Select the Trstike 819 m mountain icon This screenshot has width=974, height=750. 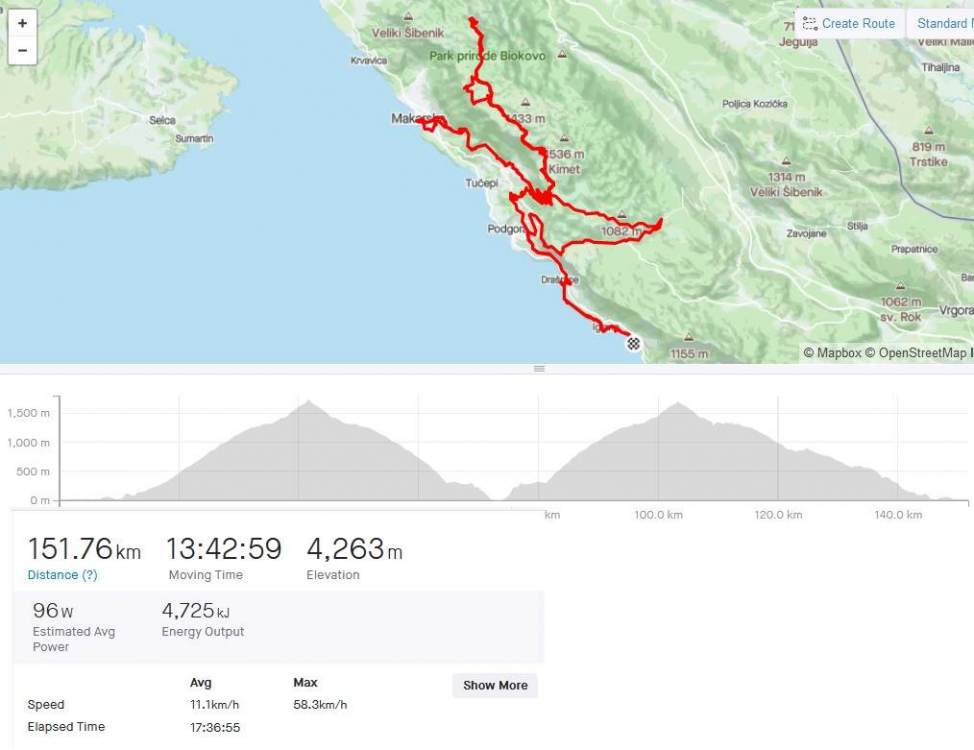point(928,131)
